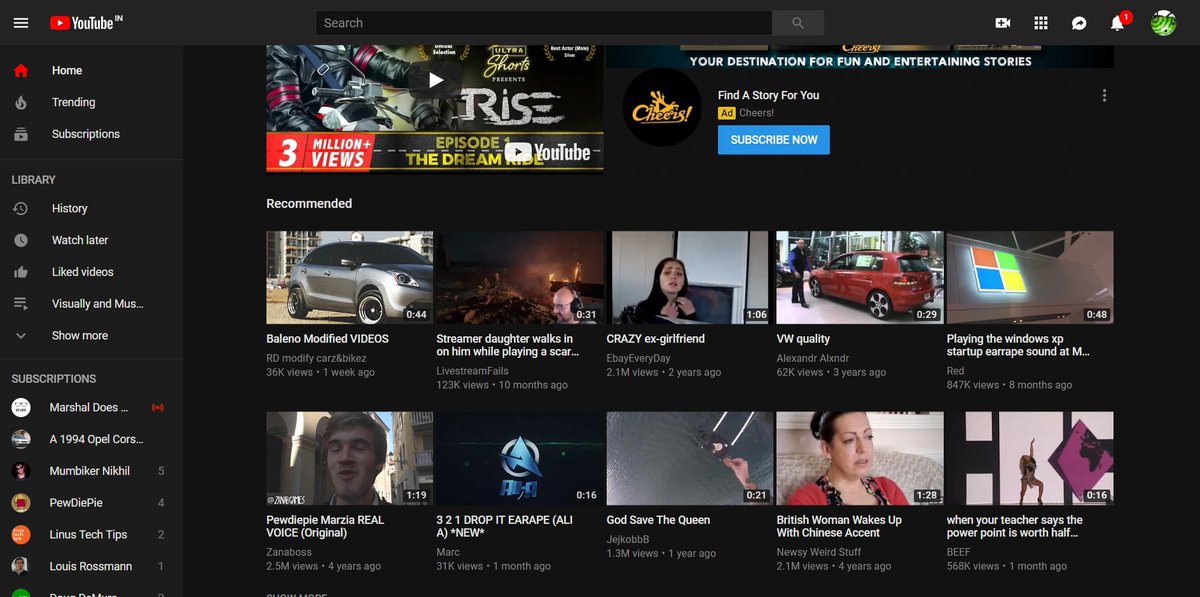
Task: Click the History clock icon
Action: [21, 209]
